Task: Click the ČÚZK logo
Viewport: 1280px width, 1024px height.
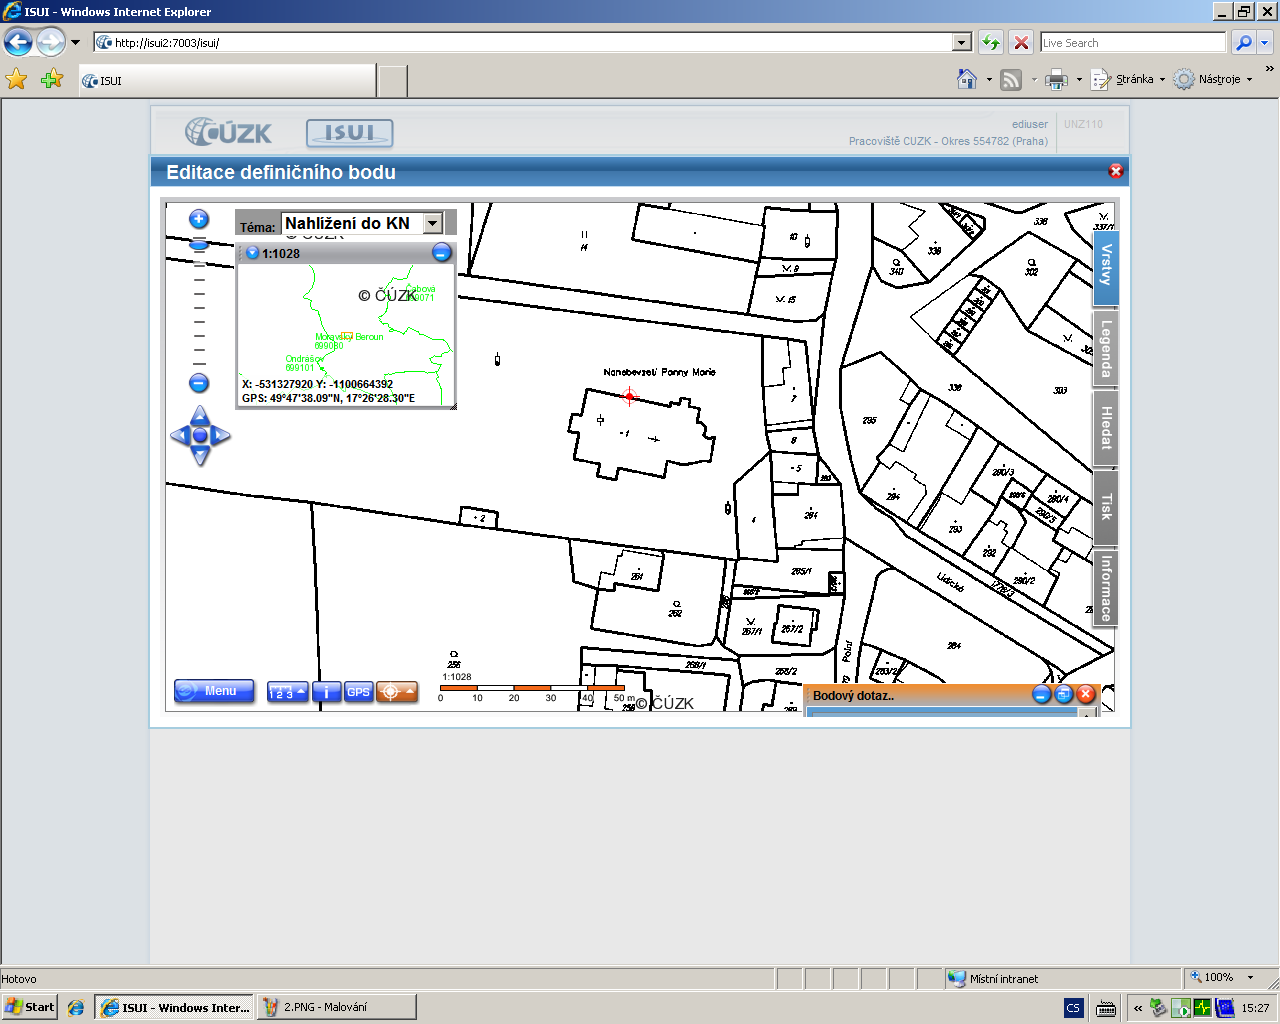Action: point(229,132)
